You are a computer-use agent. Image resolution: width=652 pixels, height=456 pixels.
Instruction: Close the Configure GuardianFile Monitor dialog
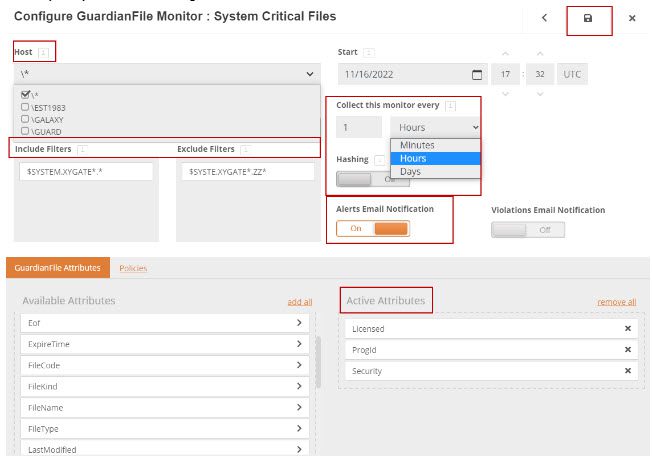[632, 18]
